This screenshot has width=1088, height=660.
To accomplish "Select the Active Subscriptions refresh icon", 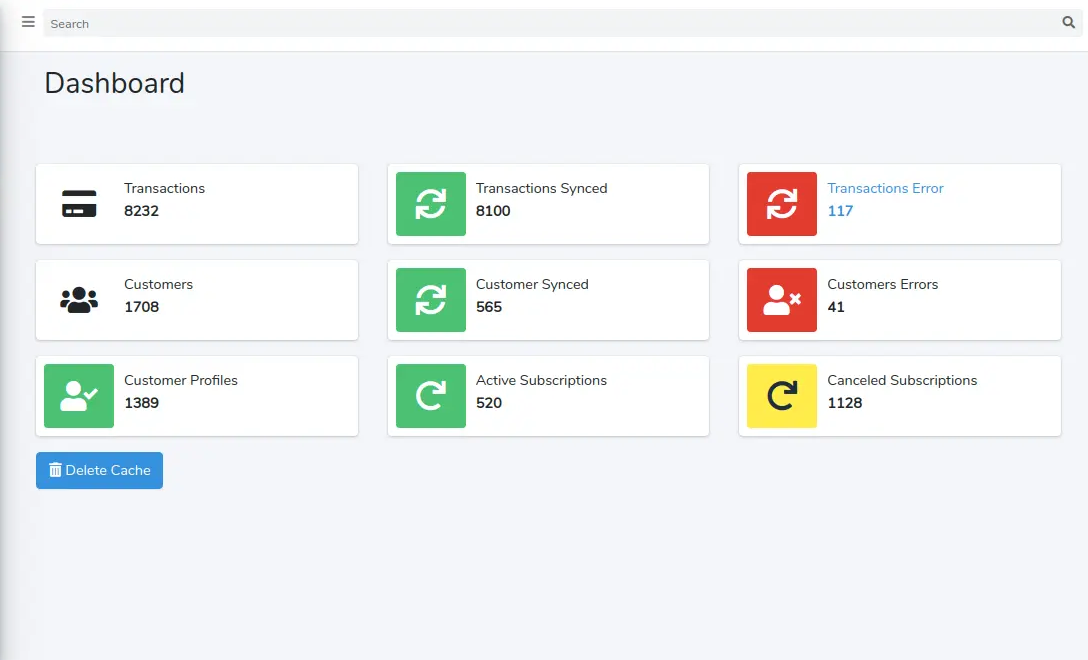I will click(430, 396).
